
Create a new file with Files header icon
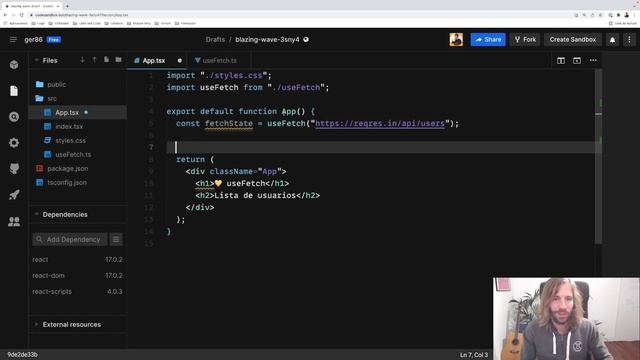pyautogui.click(x=106, y=60)
